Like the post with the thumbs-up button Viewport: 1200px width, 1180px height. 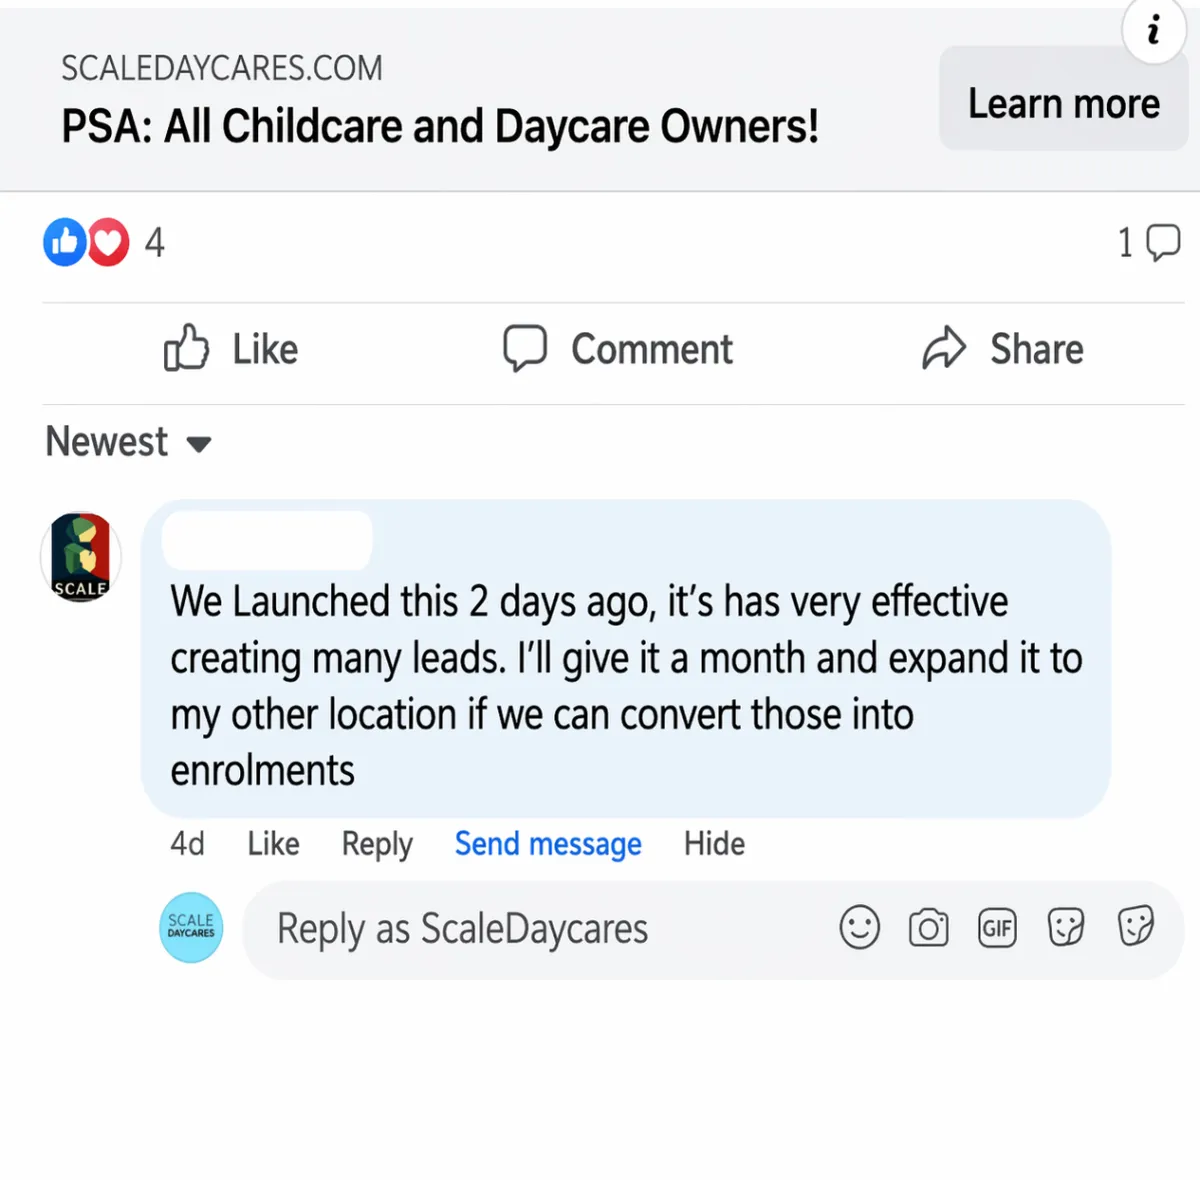(x=231, y=349)
